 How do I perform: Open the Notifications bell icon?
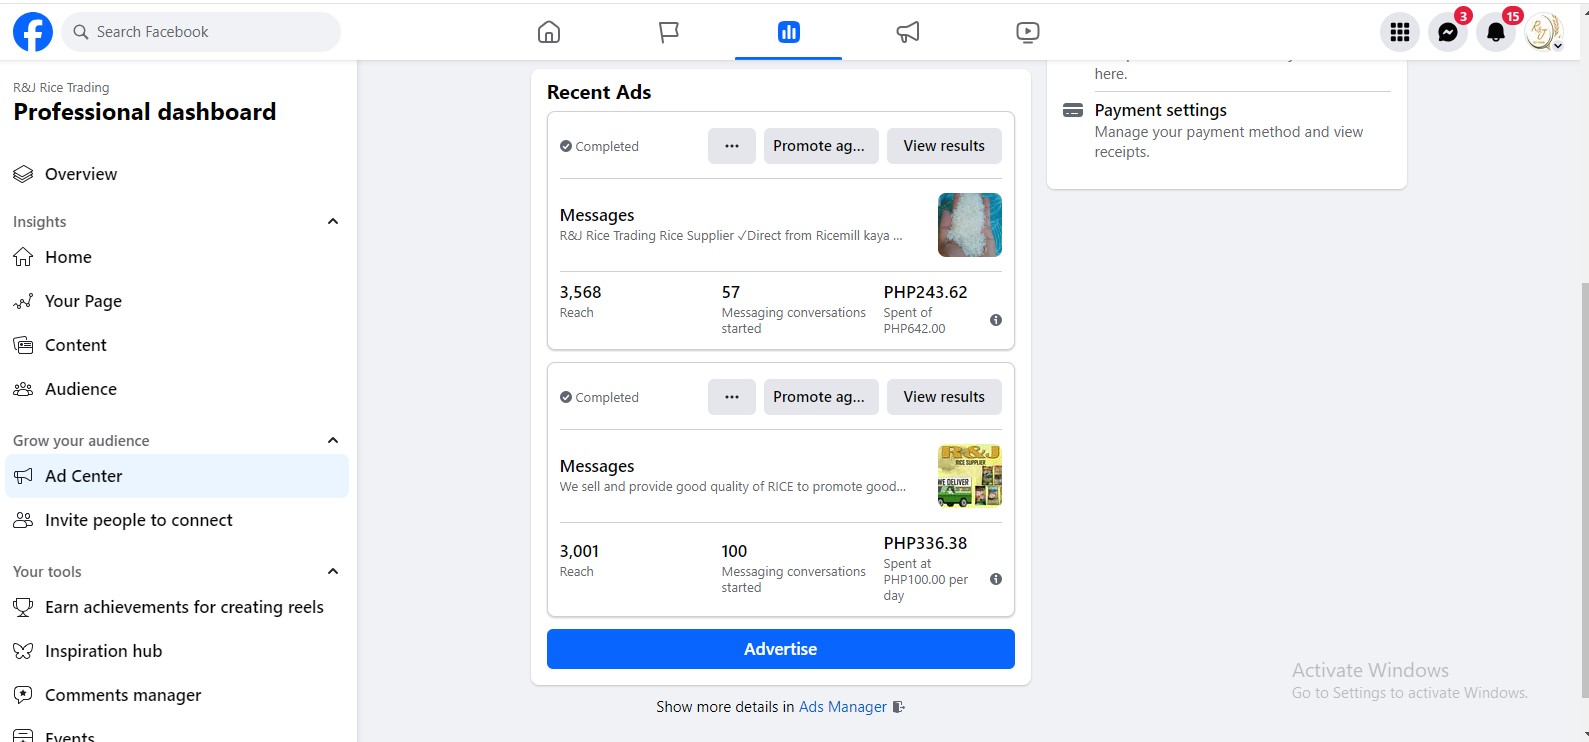tap(1496, 32)
